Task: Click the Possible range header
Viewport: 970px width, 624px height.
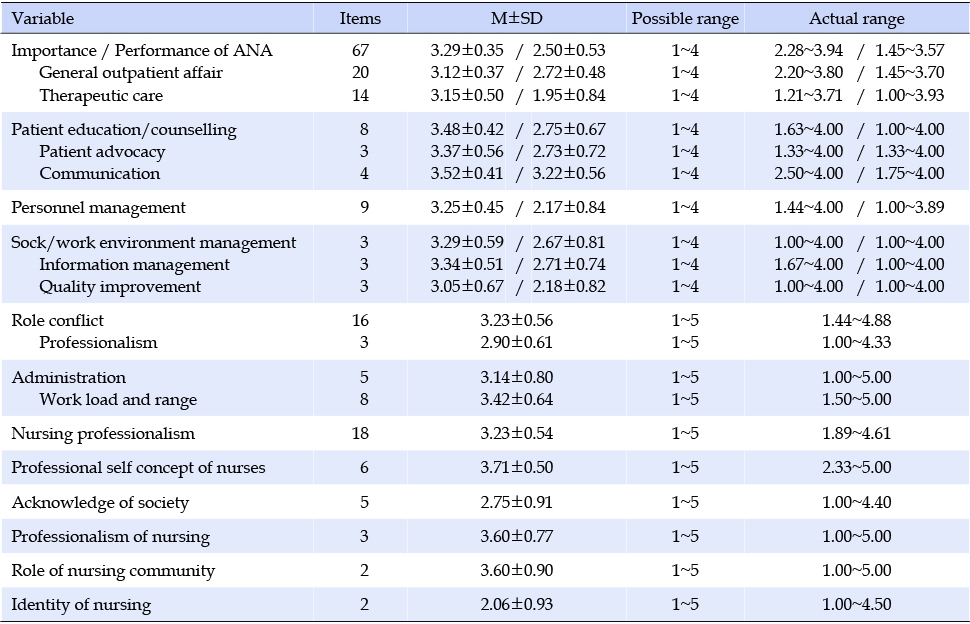Action: pos(685,19)
